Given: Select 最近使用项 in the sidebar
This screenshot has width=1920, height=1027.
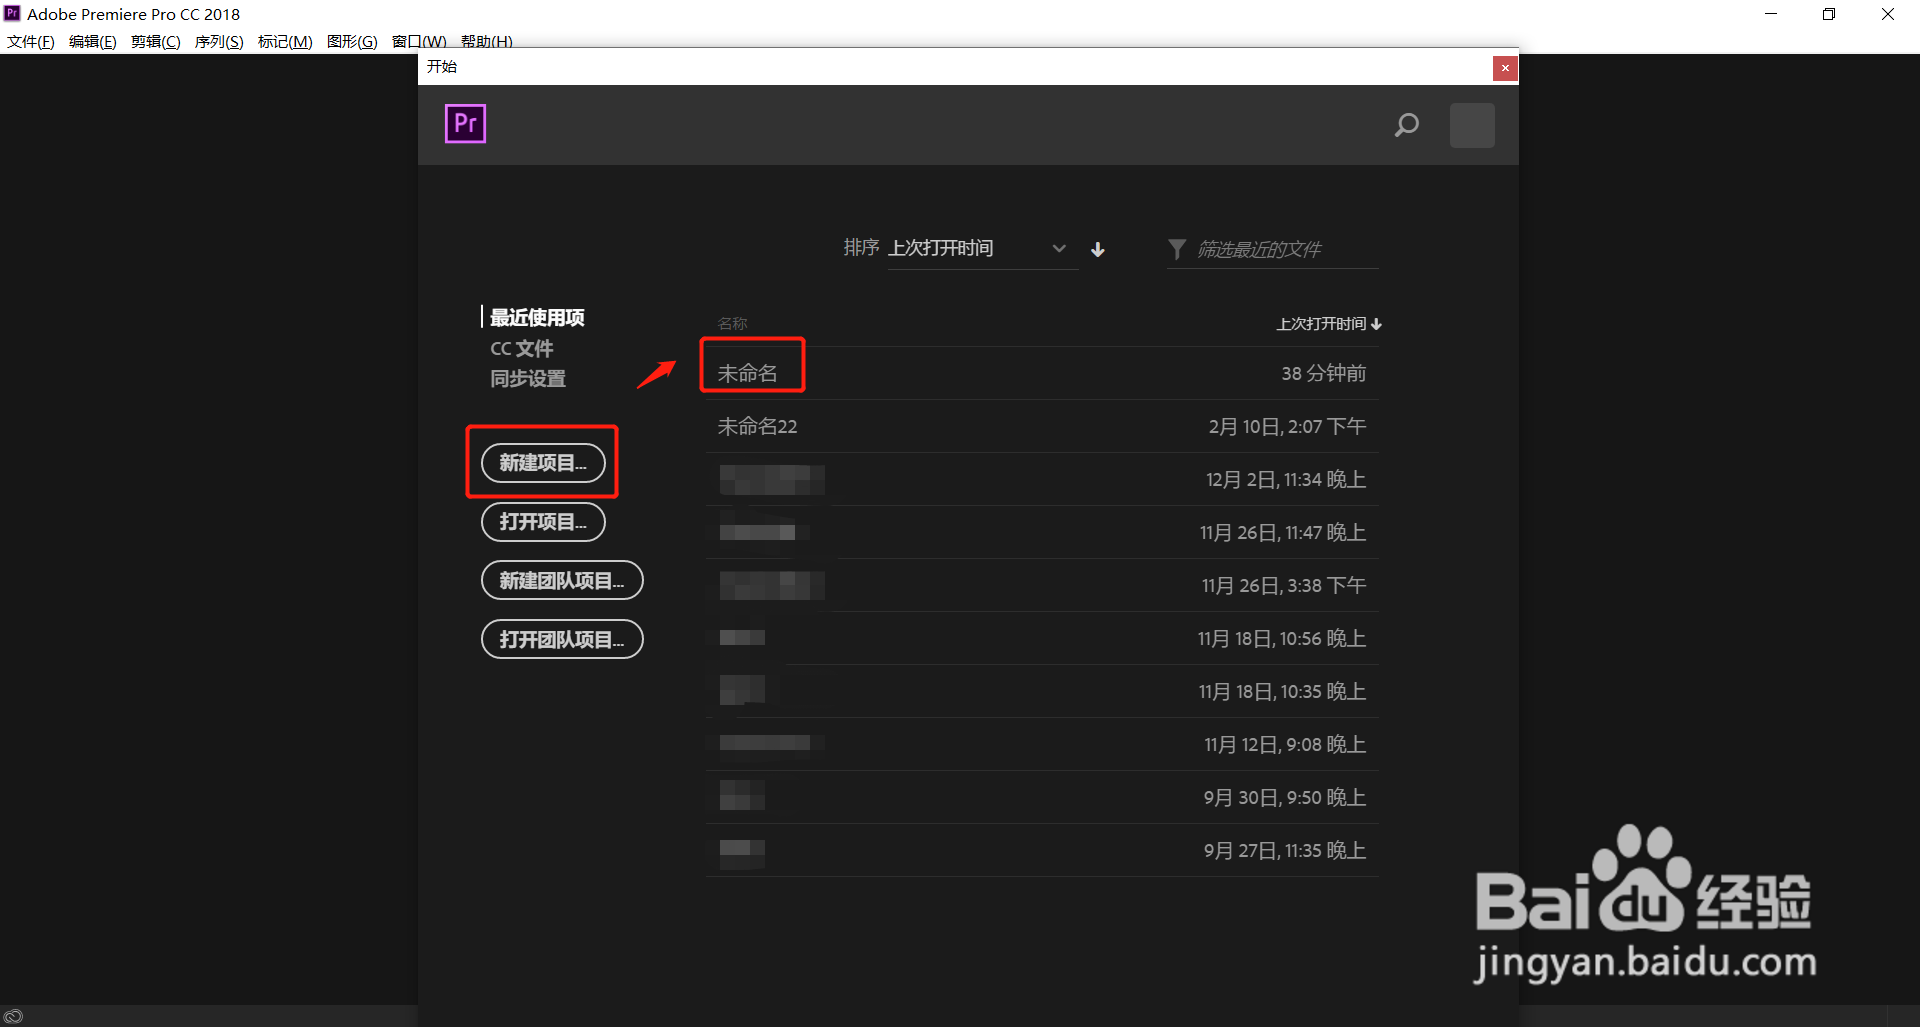Looking at the screenshot, I should coord(537,317).
